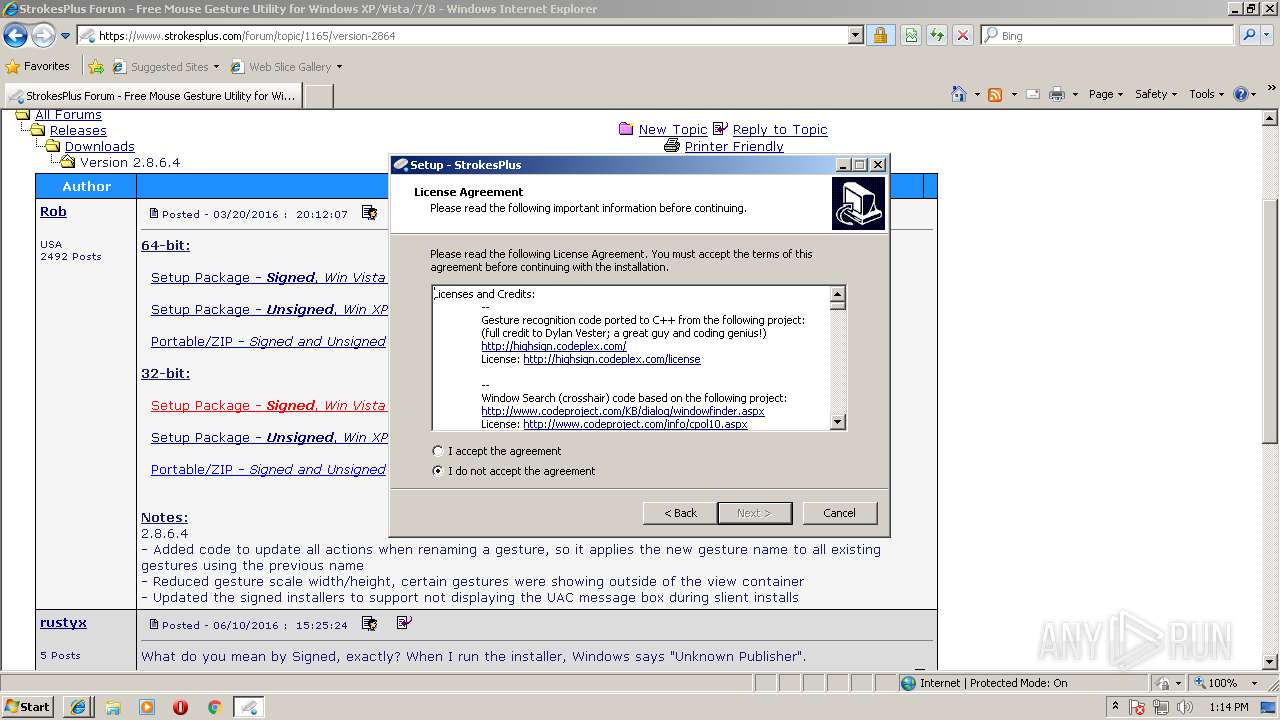Viewport: 1280px width, 720px height.
Task: Show hidden tray icons arrow
Action: pos(1115,707)
